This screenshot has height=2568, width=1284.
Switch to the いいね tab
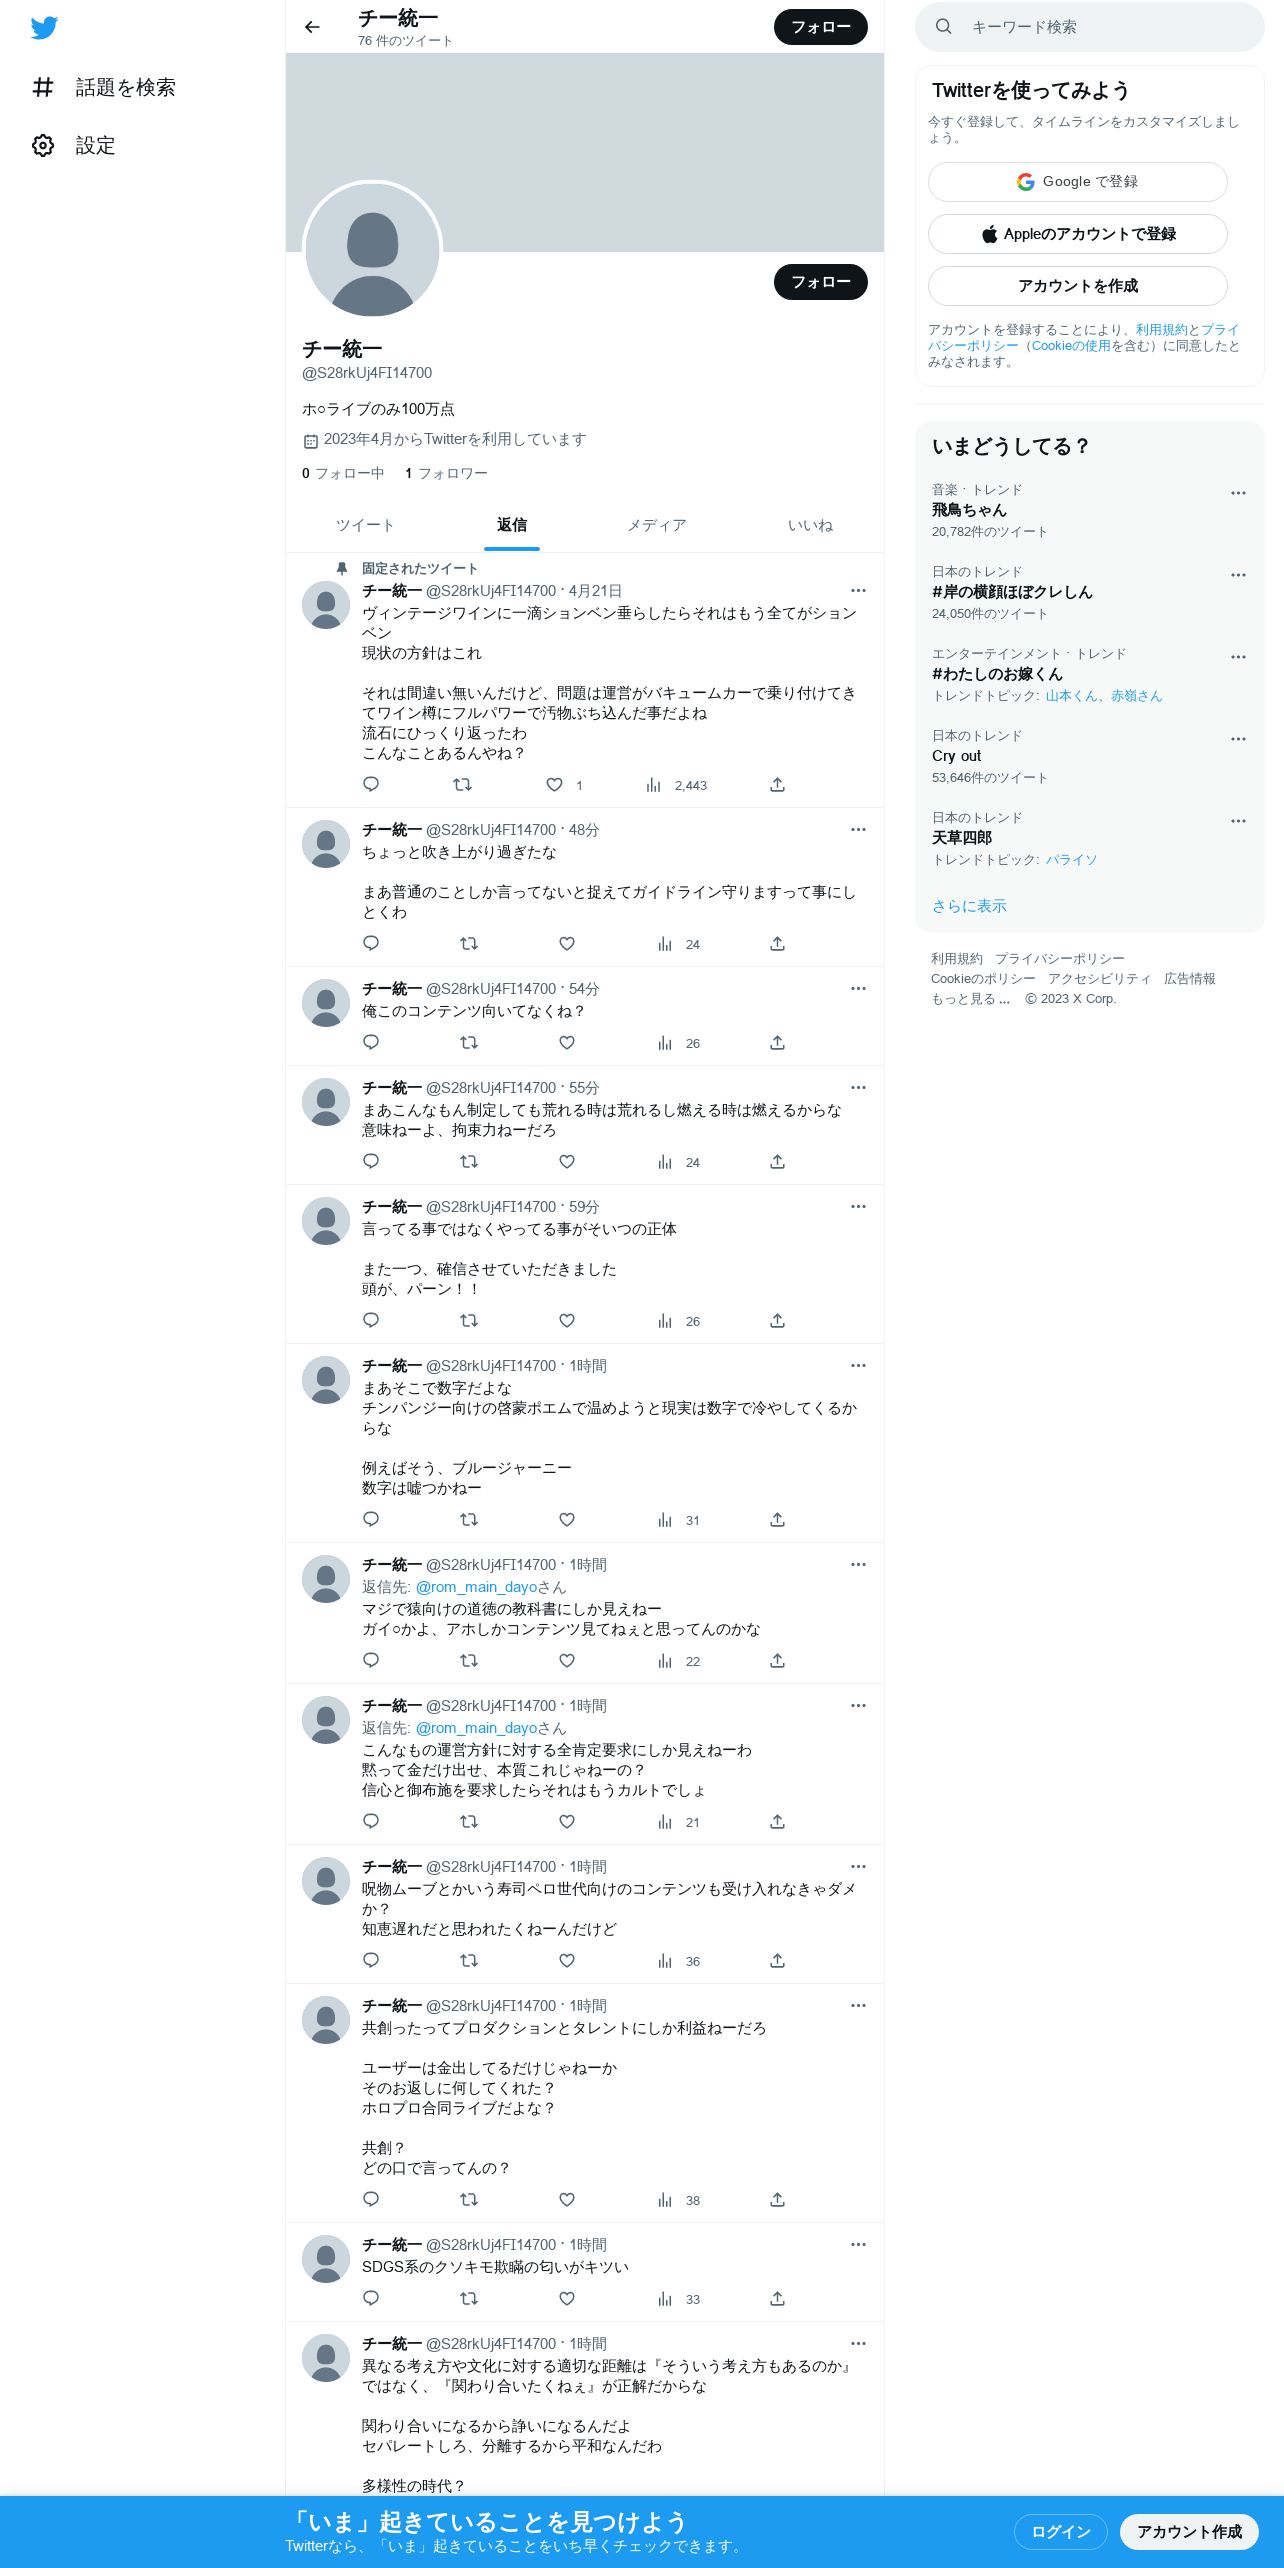[x=810, y=525]
